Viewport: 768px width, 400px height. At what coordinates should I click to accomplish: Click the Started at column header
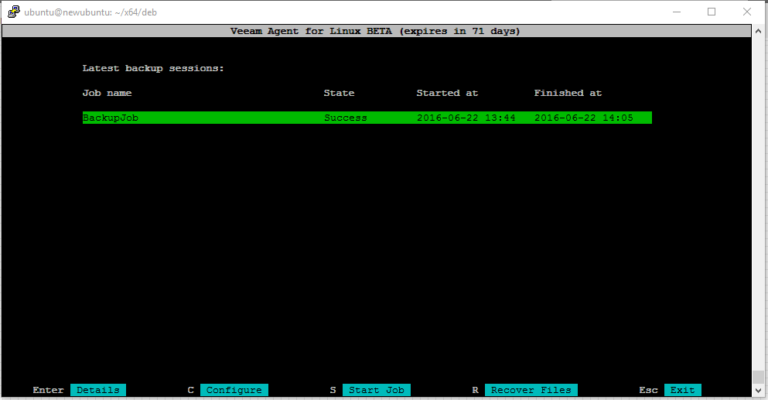[x=447, y=93]
